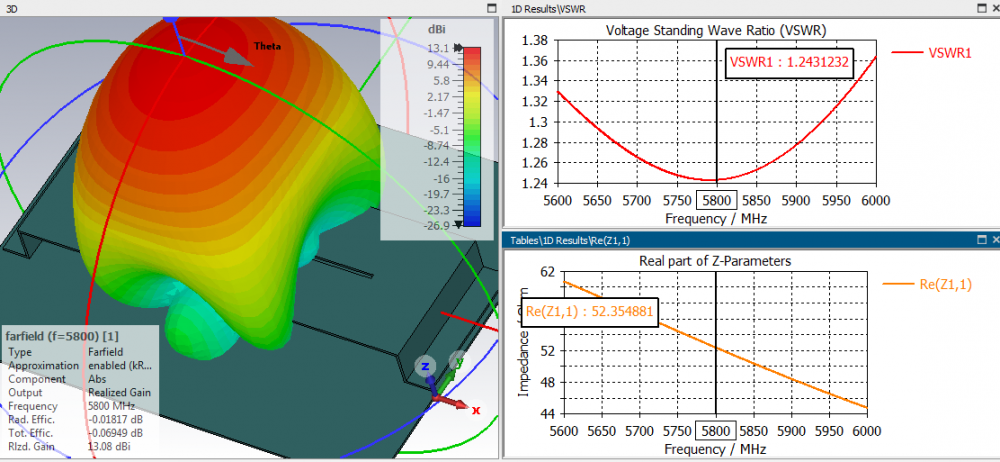
Task: Click the Theta direction arrow
Action: click(x=240, y=56)
